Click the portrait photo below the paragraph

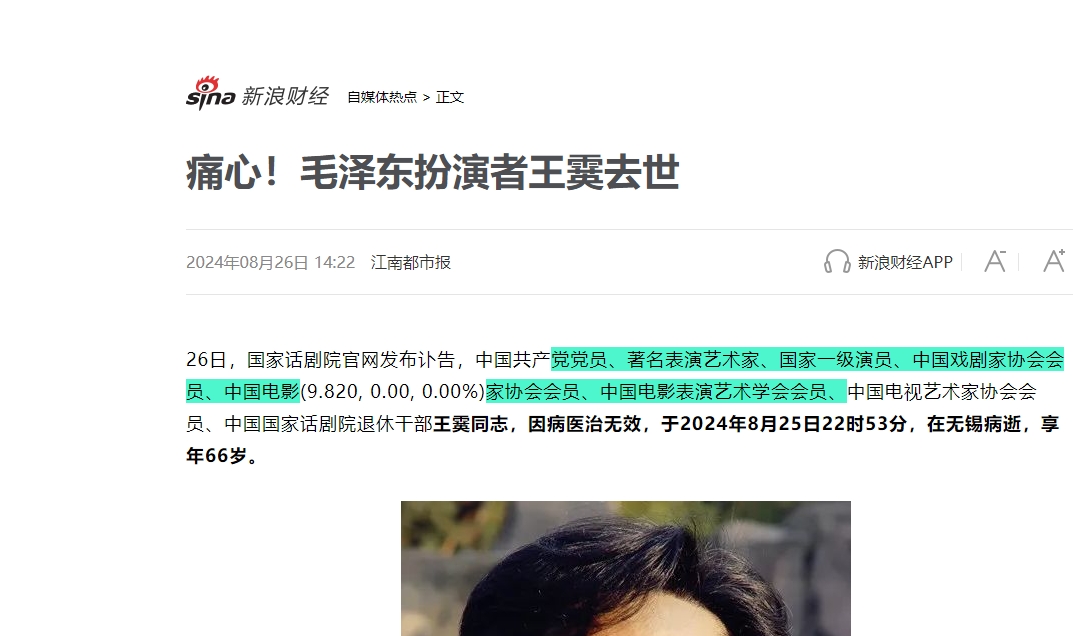[x=625, y=568]
